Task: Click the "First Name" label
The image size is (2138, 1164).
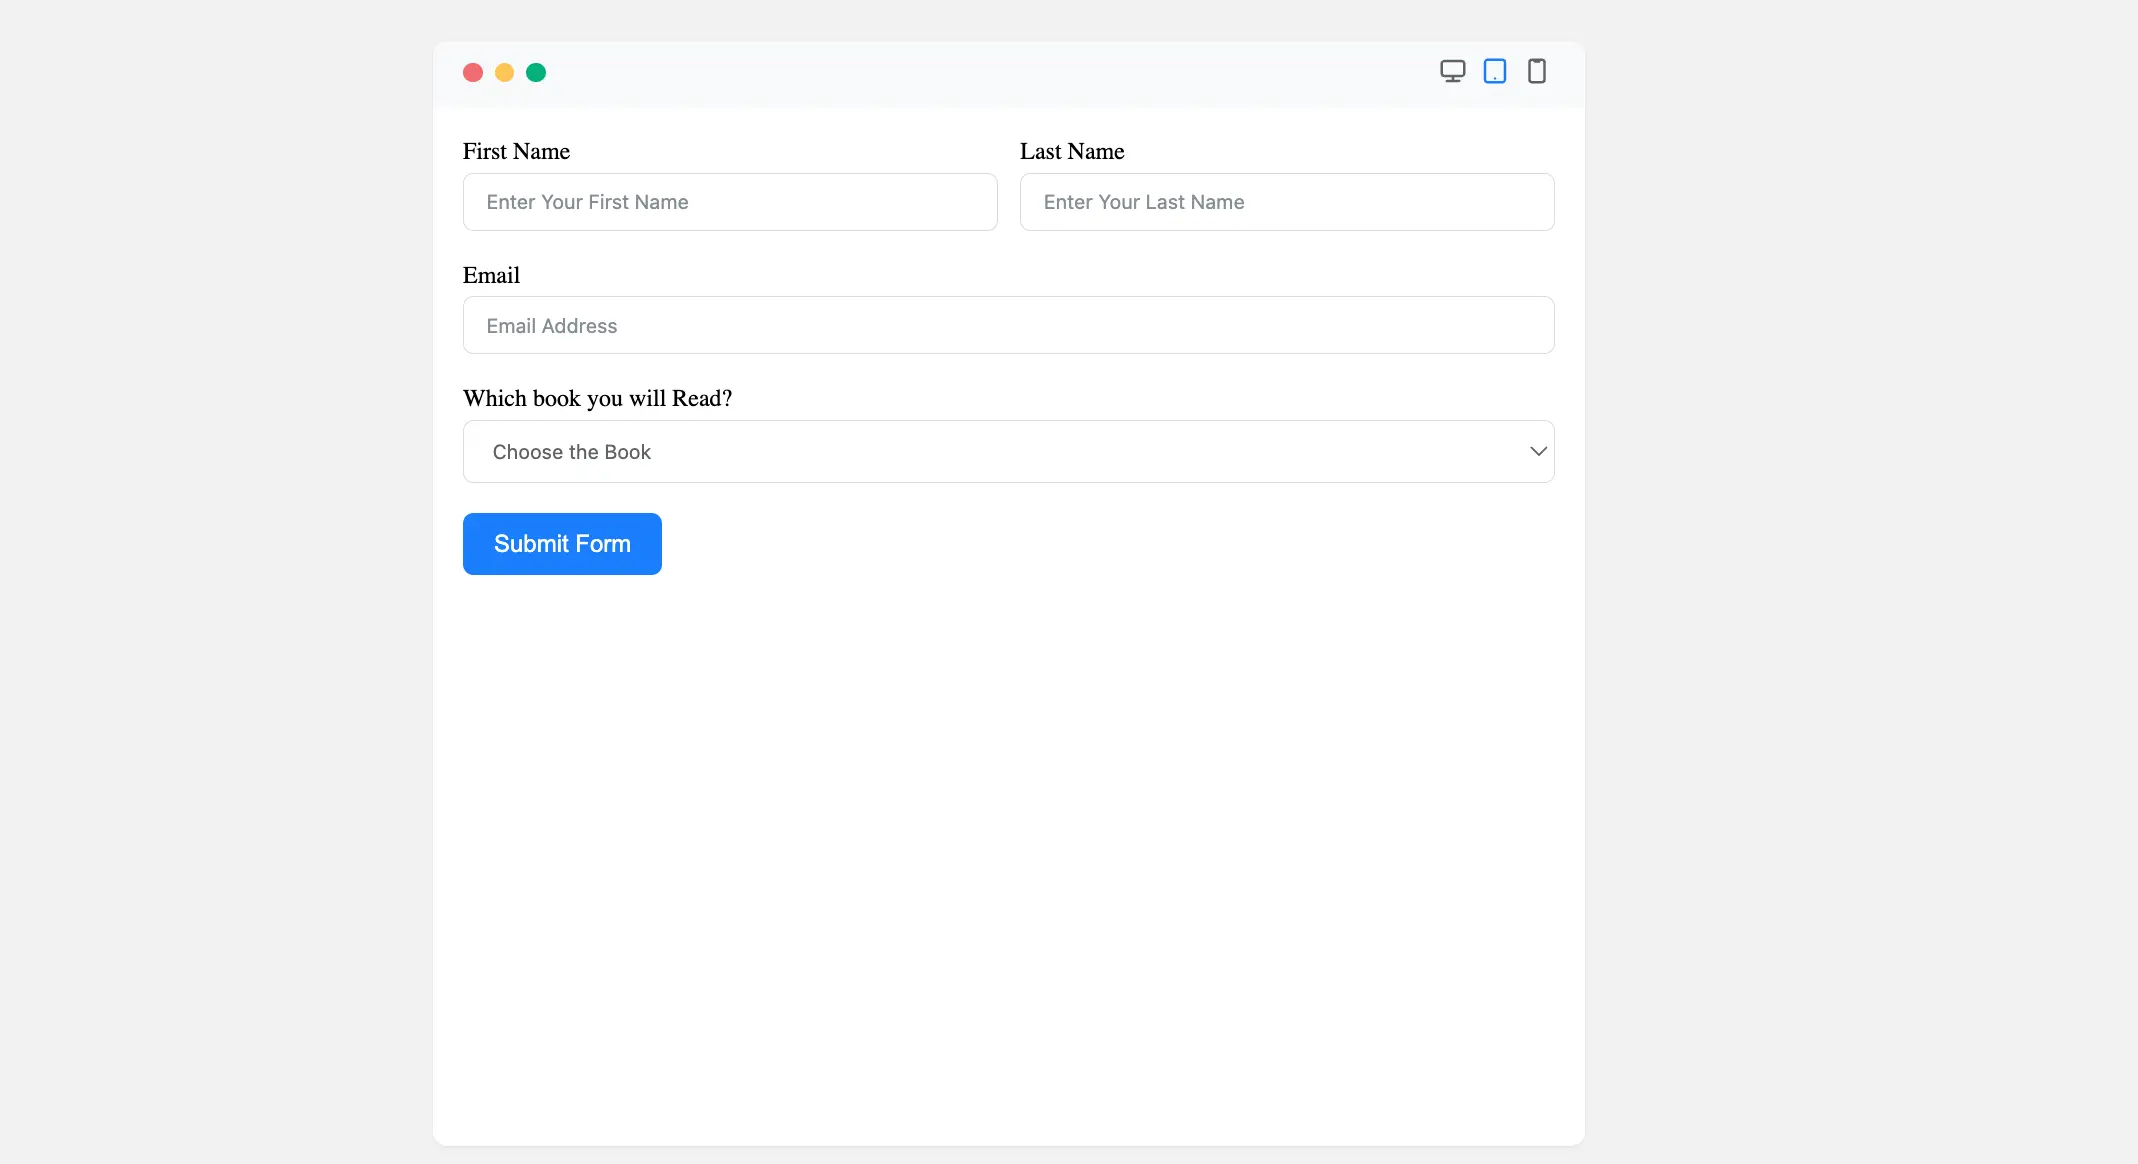Action: click(x=516, y=151)
